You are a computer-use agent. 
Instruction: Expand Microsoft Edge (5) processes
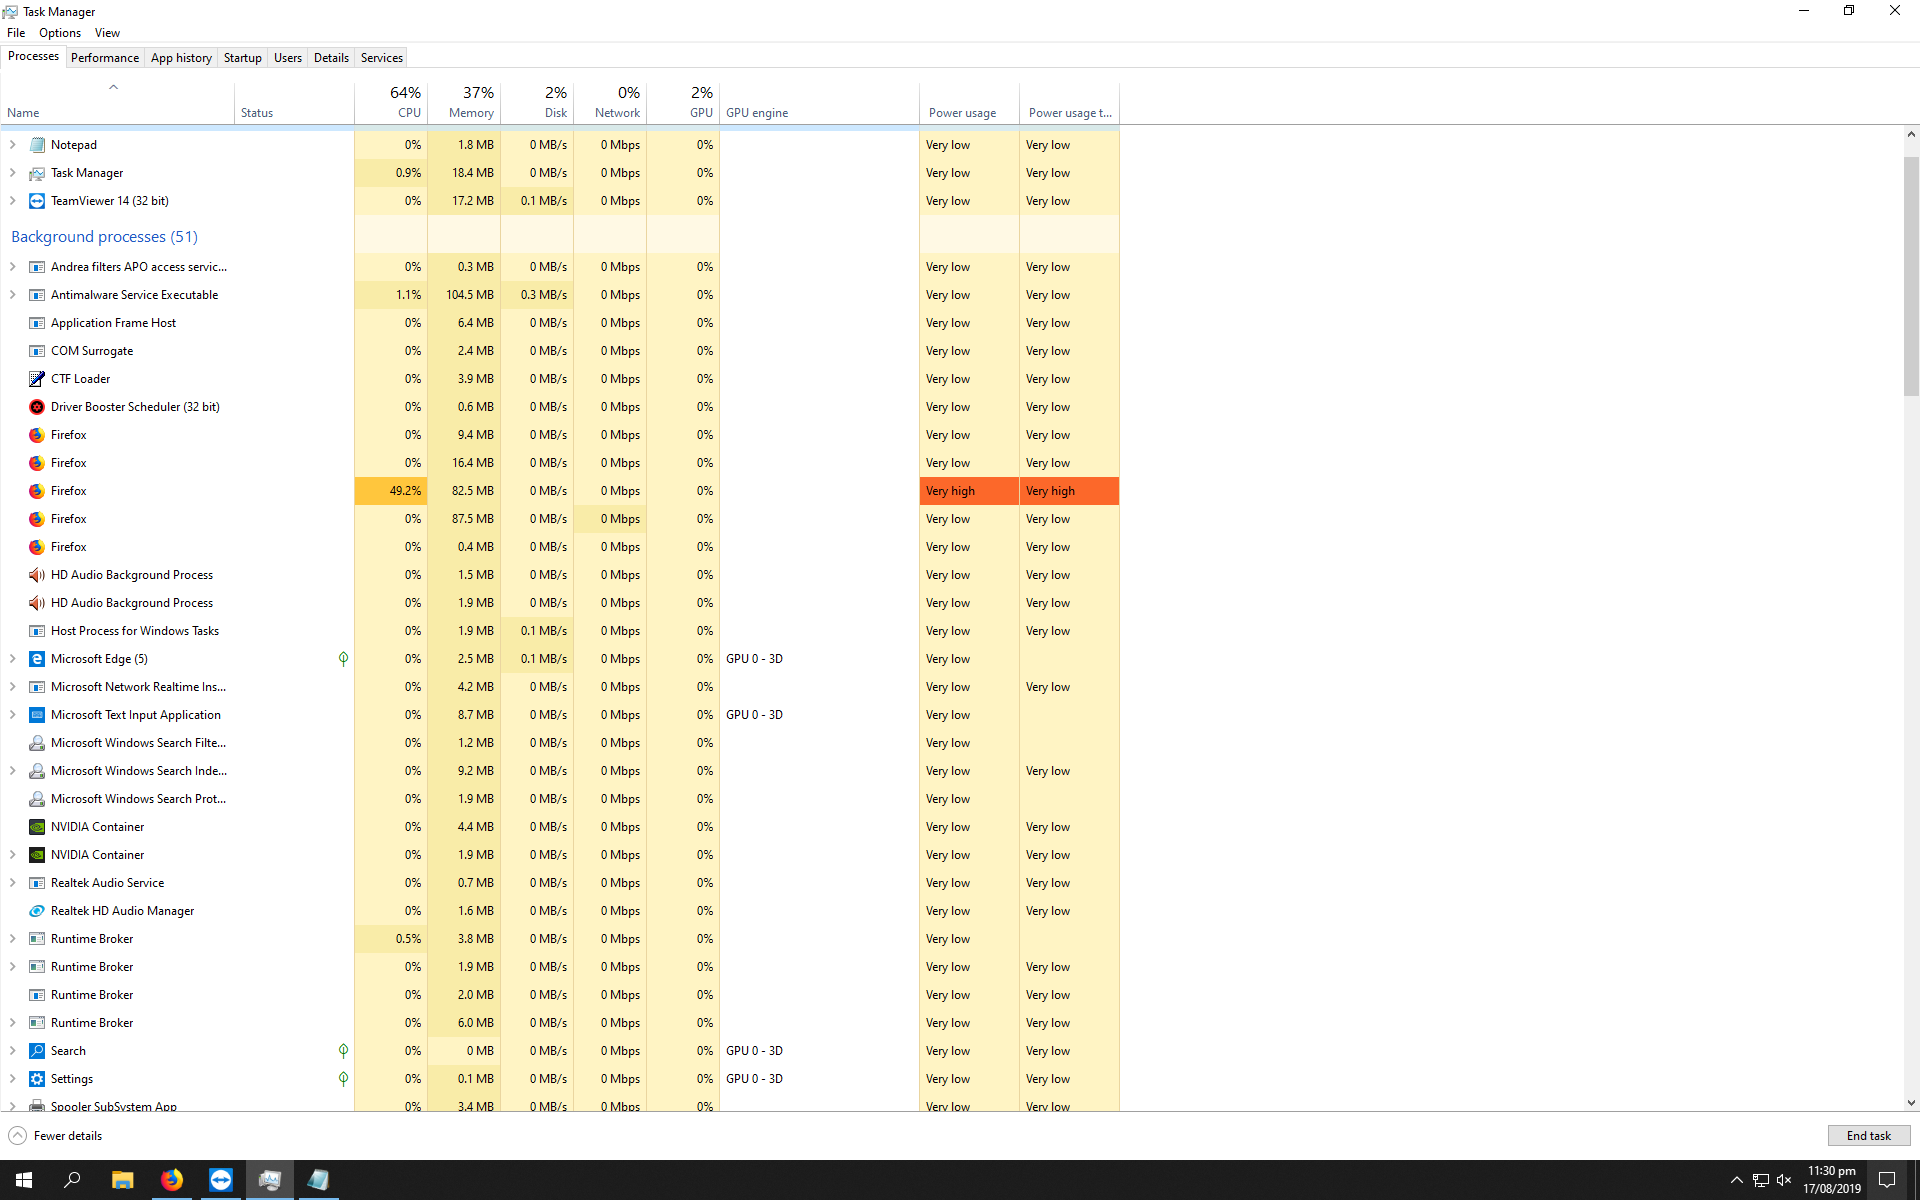(13, 659)
